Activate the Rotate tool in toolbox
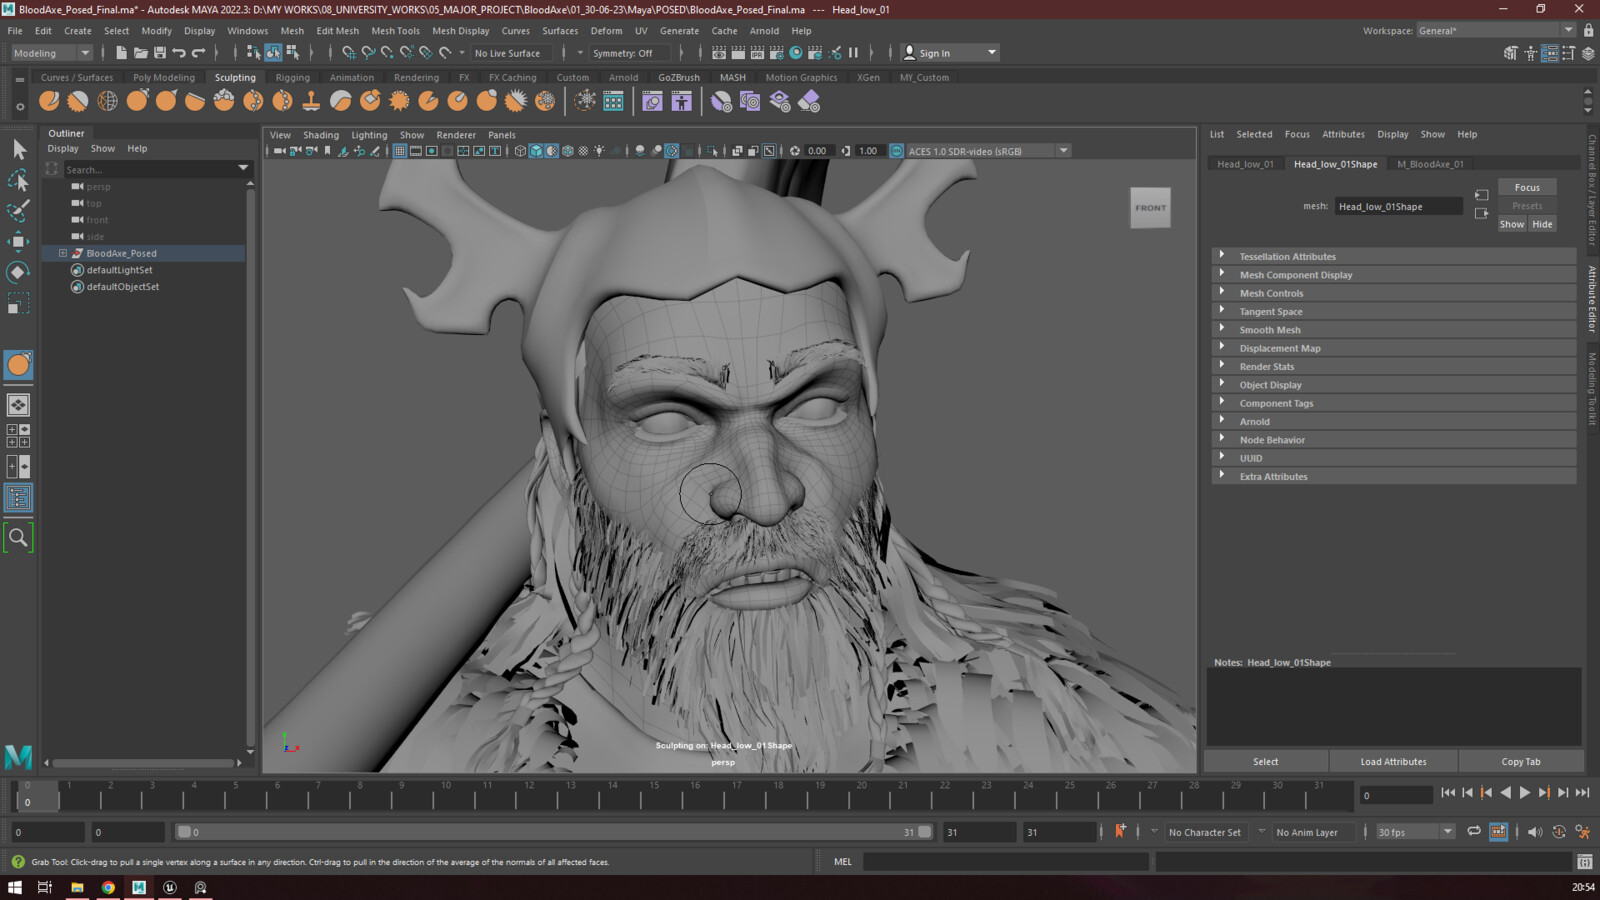1600x900 pixels. [x=18, y=272]
